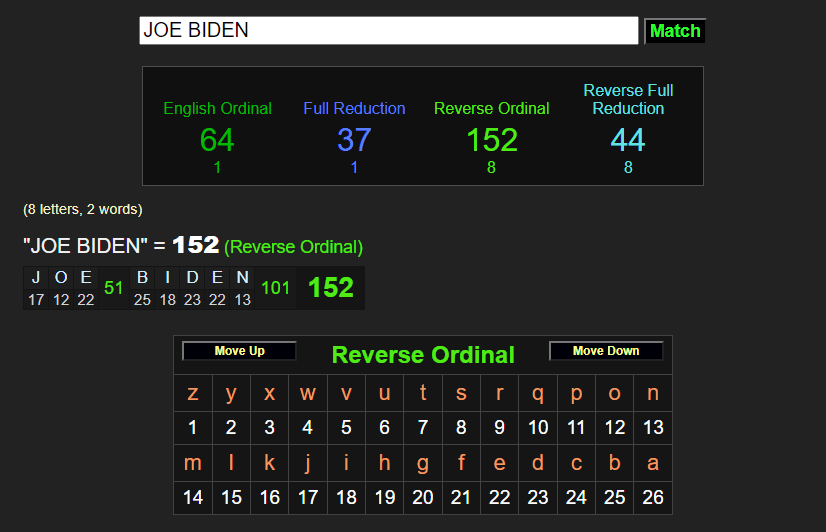Select the Reverse Ordinal cipher label

pyautogui.click(x=491, y=108)
